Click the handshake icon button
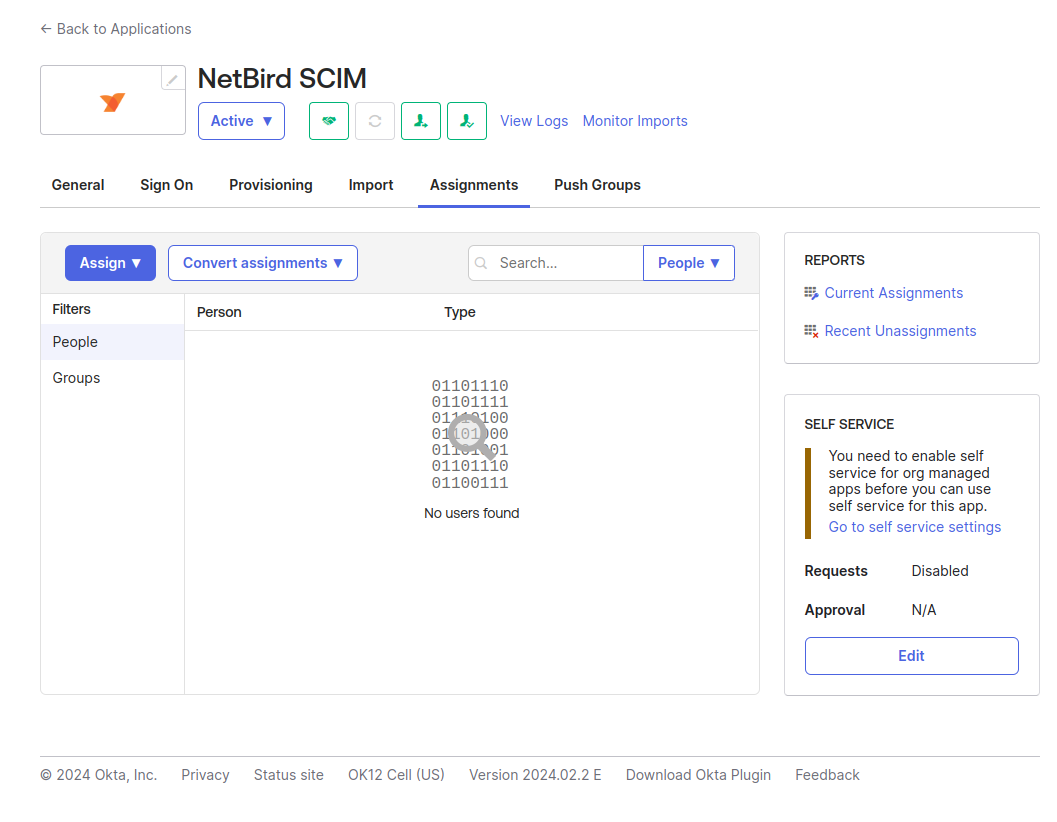The height and width of the screenshot is (822, 1057). (x=329, y=121)
